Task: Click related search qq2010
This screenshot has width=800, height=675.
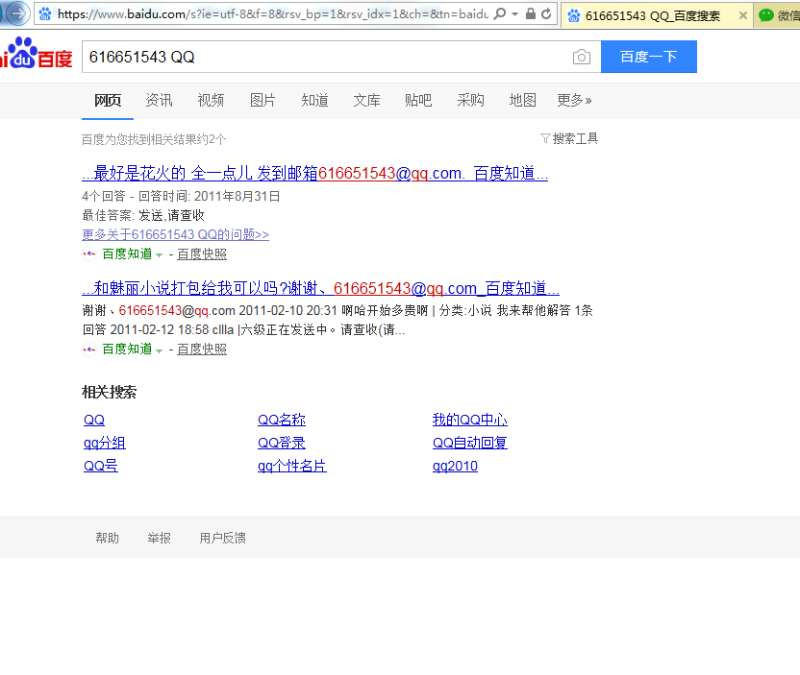Action: pos(455,466)
